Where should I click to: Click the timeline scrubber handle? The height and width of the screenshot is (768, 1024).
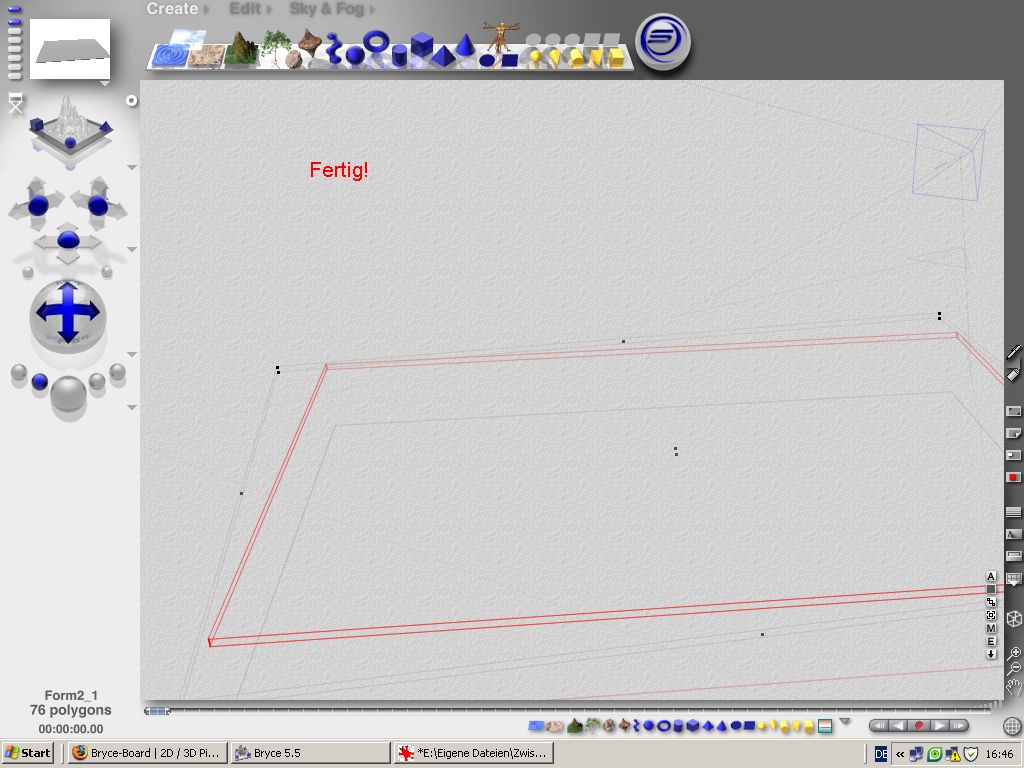pyautogui.click(x=157, y=711)
